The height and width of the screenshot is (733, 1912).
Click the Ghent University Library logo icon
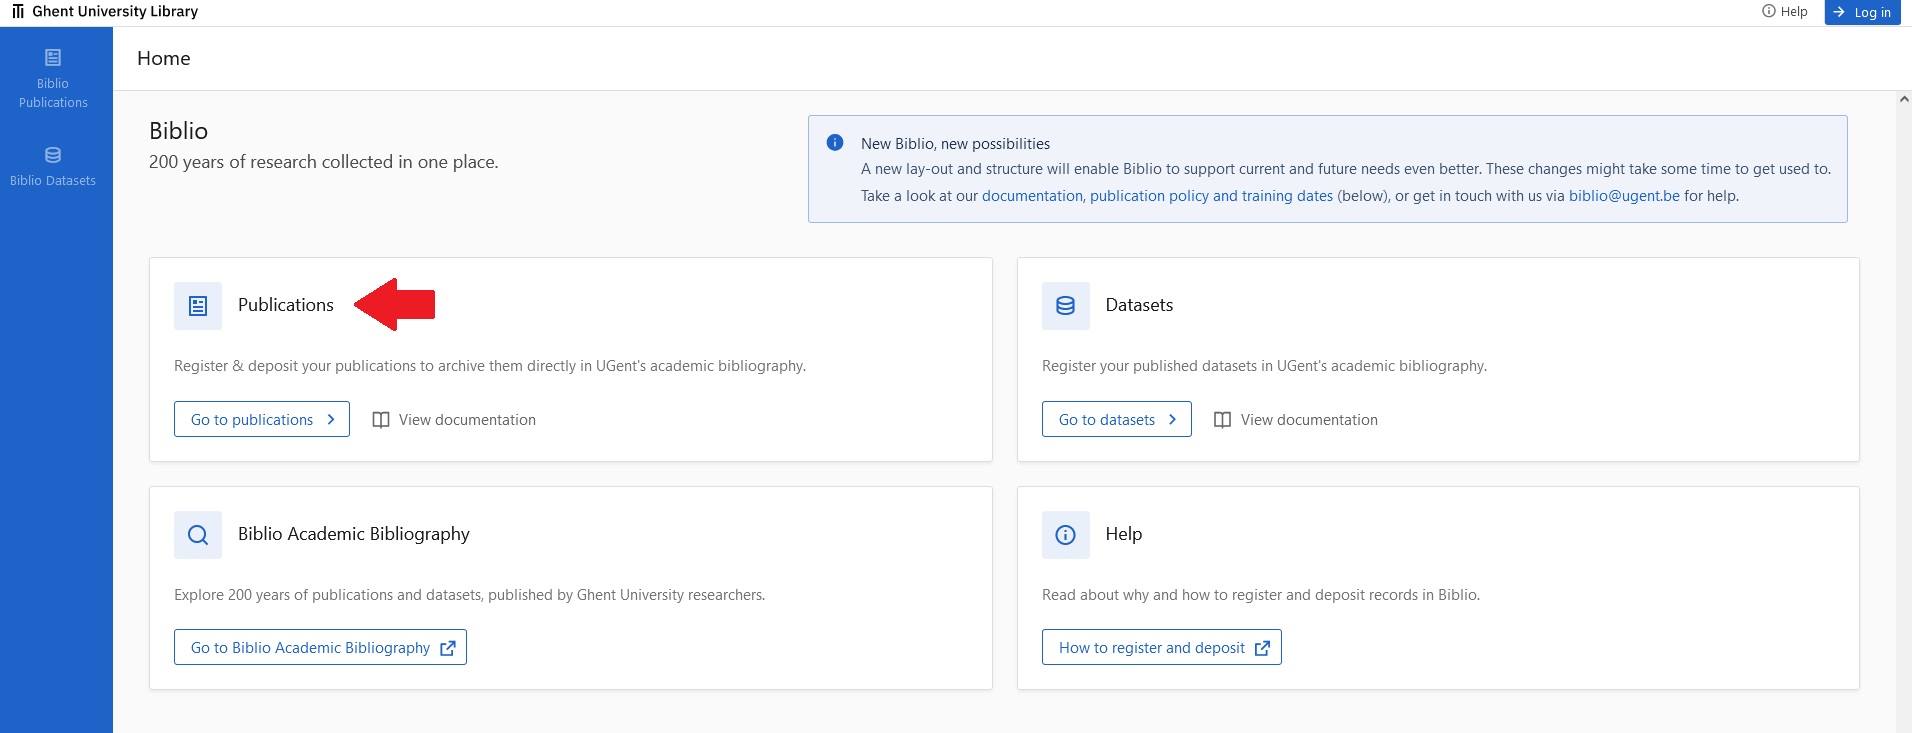click(x=18, y=12)
